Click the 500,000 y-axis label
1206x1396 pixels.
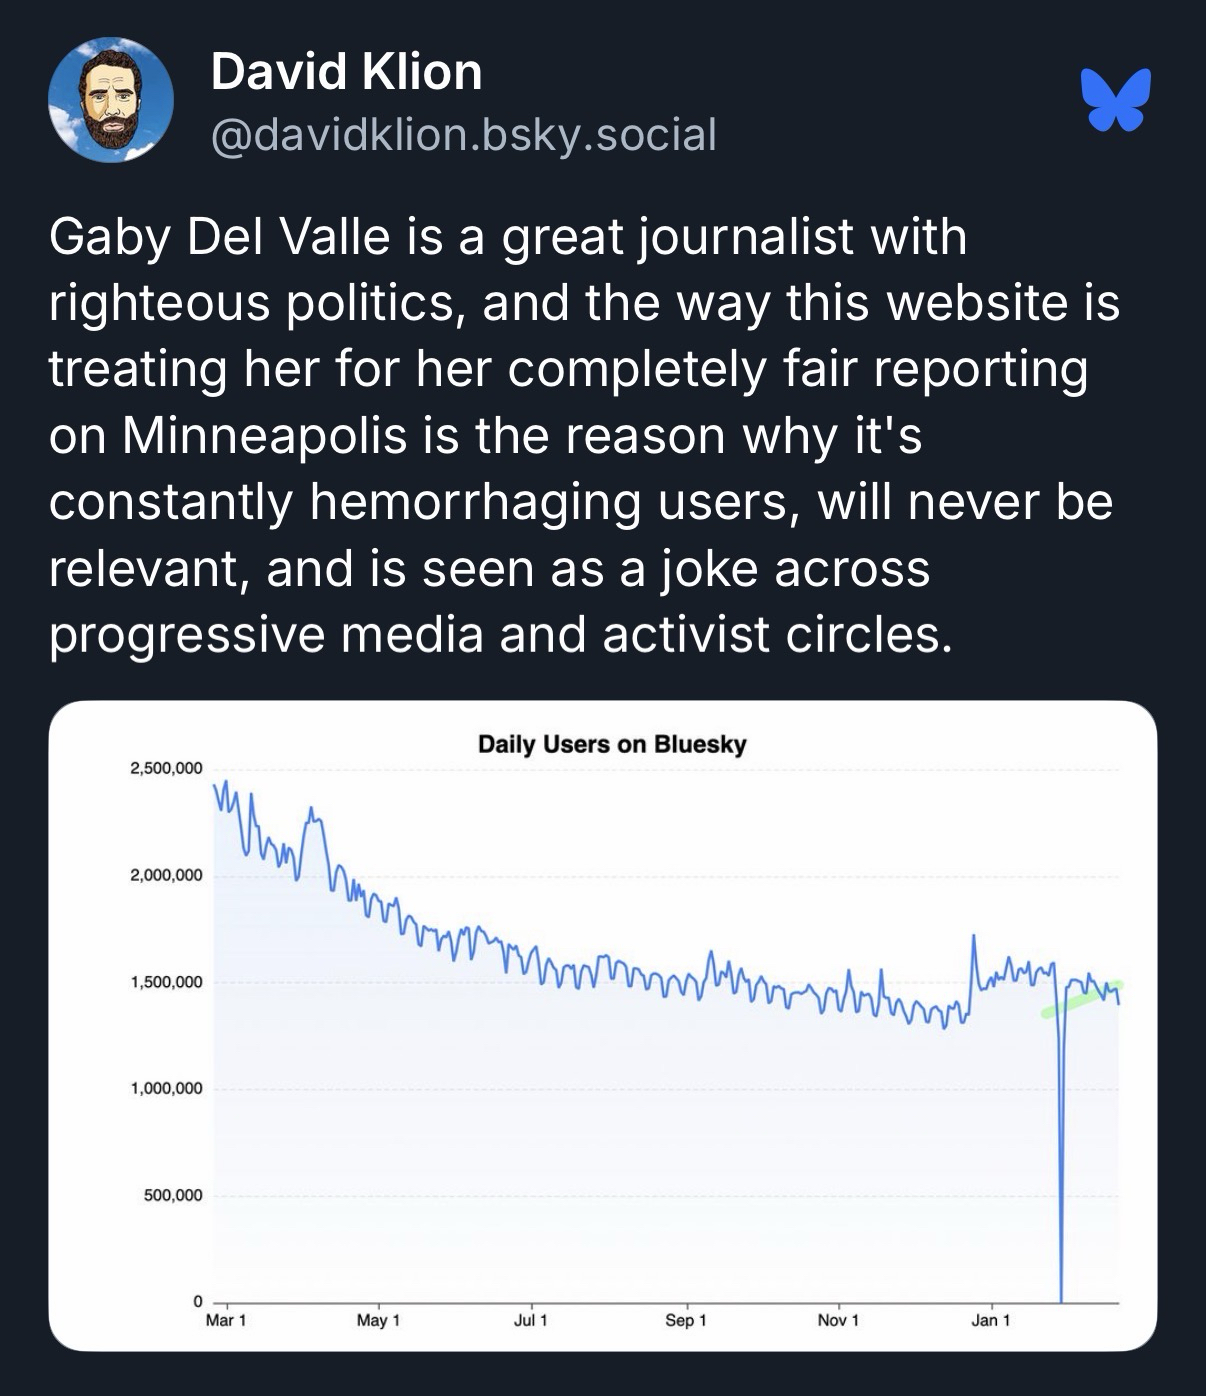pyautogui.click(x=173, y=1195)
